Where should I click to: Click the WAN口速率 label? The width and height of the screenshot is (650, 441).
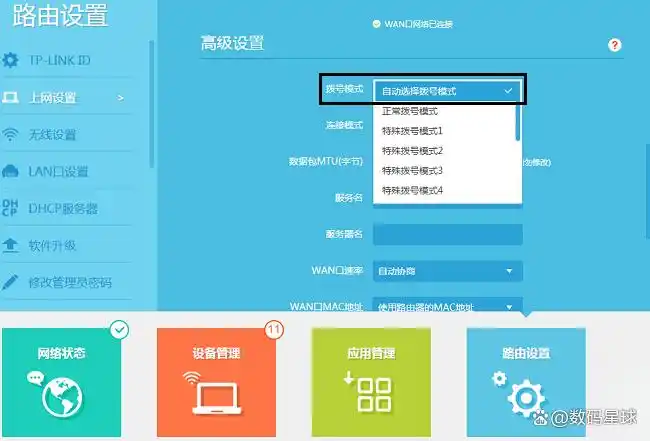click(x=337, y=271)
